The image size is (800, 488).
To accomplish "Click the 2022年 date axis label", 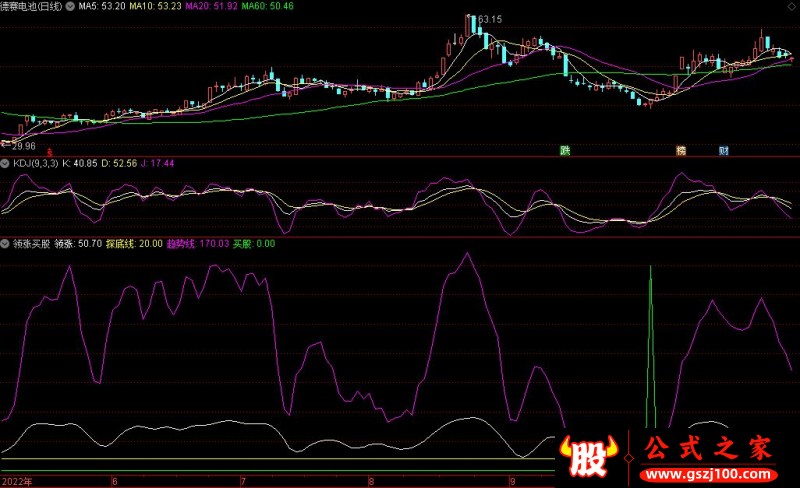I will click(17, 481).
